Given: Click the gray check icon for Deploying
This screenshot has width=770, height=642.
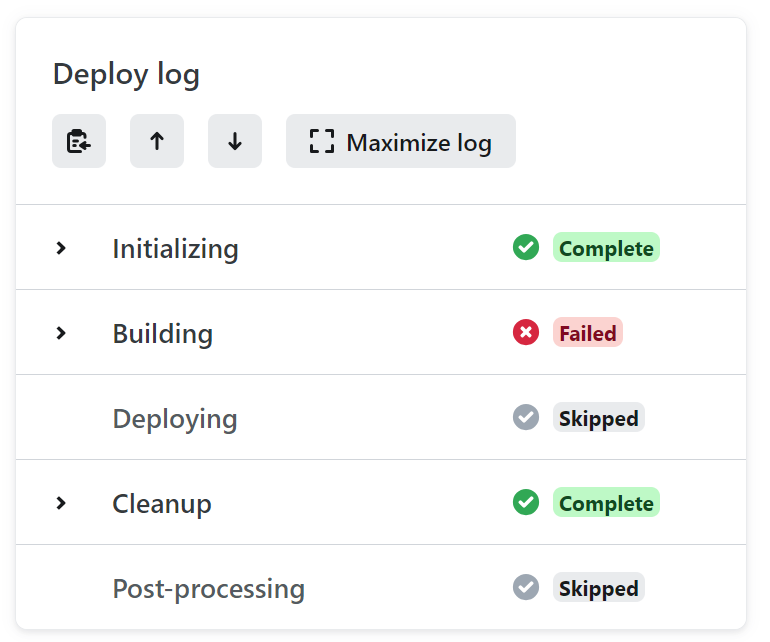Looking at the screenshot, I should pos(526,417).
